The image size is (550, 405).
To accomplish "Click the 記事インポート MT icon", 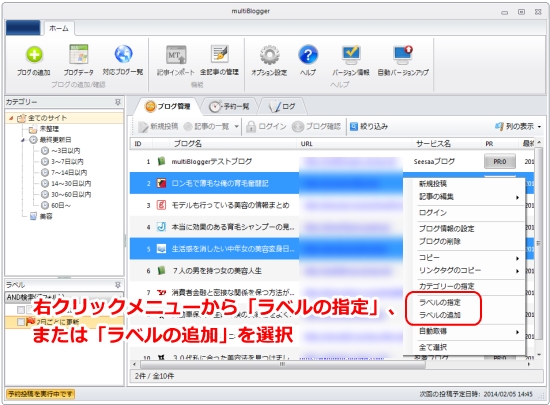I will pyautogui.click(x=176, y=55).
